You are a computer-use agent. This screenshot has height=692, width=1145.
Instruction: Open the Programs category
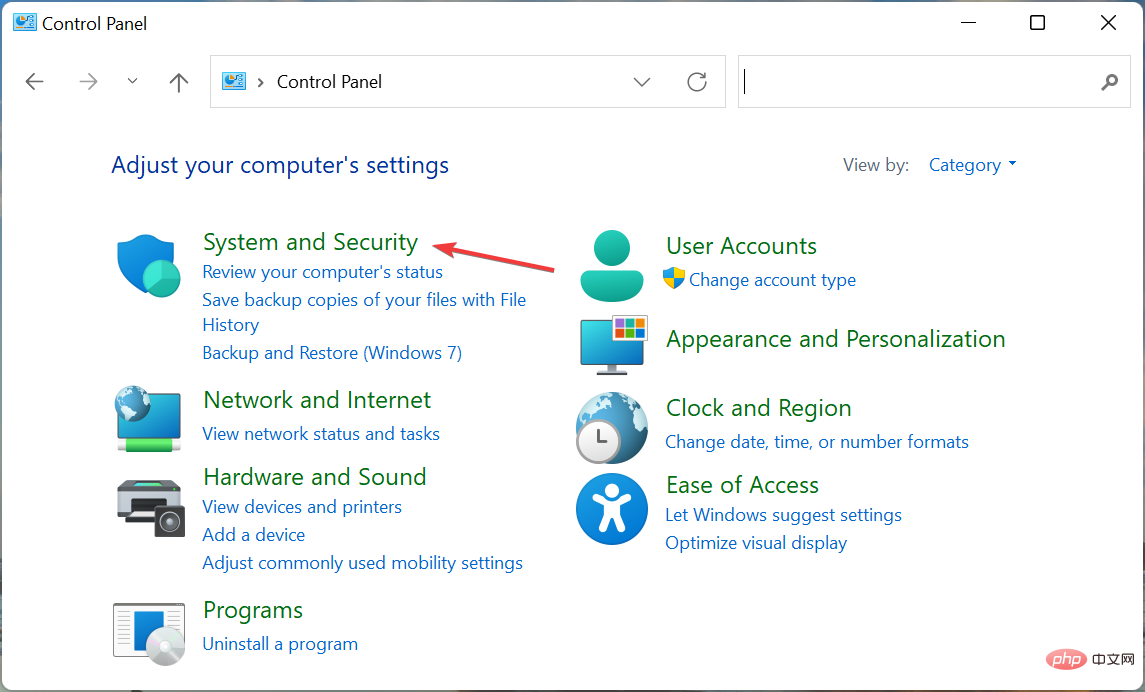[253, 610]
